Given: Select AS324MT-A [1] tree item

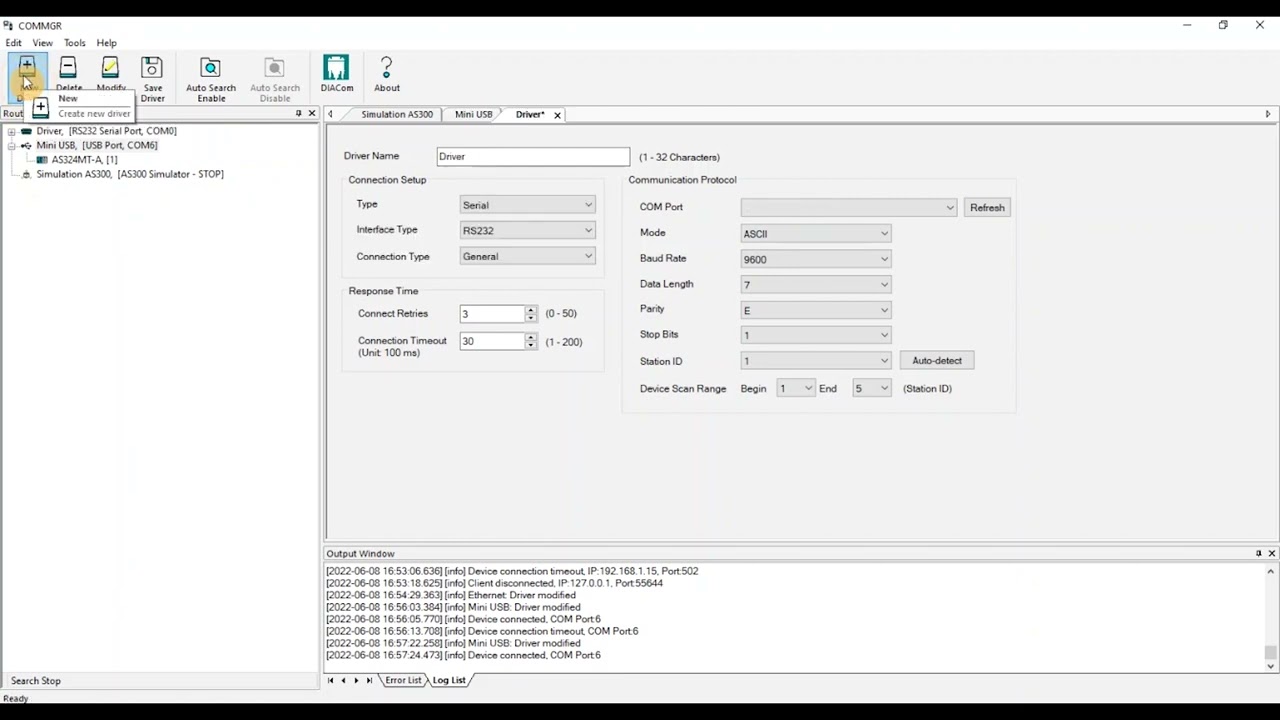Looking at the screenshot, I should tap(84, 160).
